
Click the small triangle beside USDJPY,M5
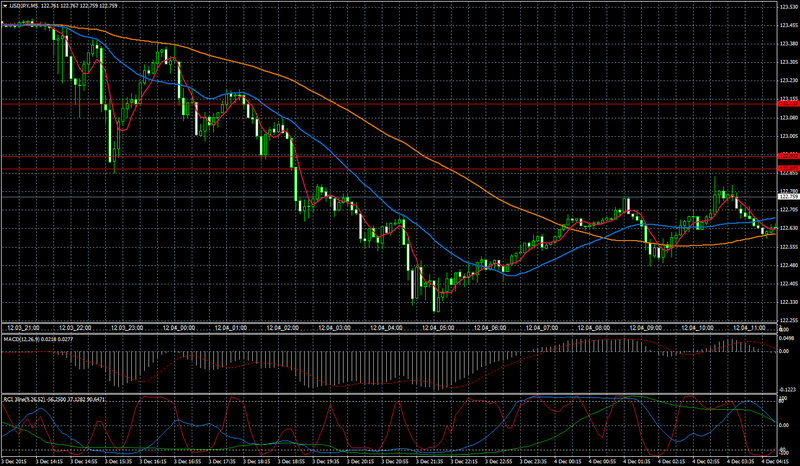pyautogui.click(x=5, y=6)
